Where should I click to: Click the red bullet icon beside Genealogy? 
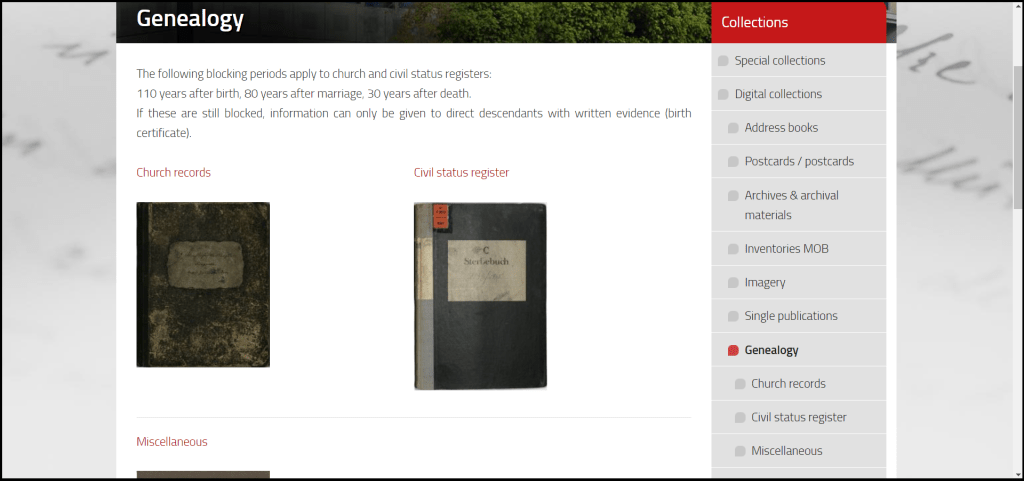733,350
